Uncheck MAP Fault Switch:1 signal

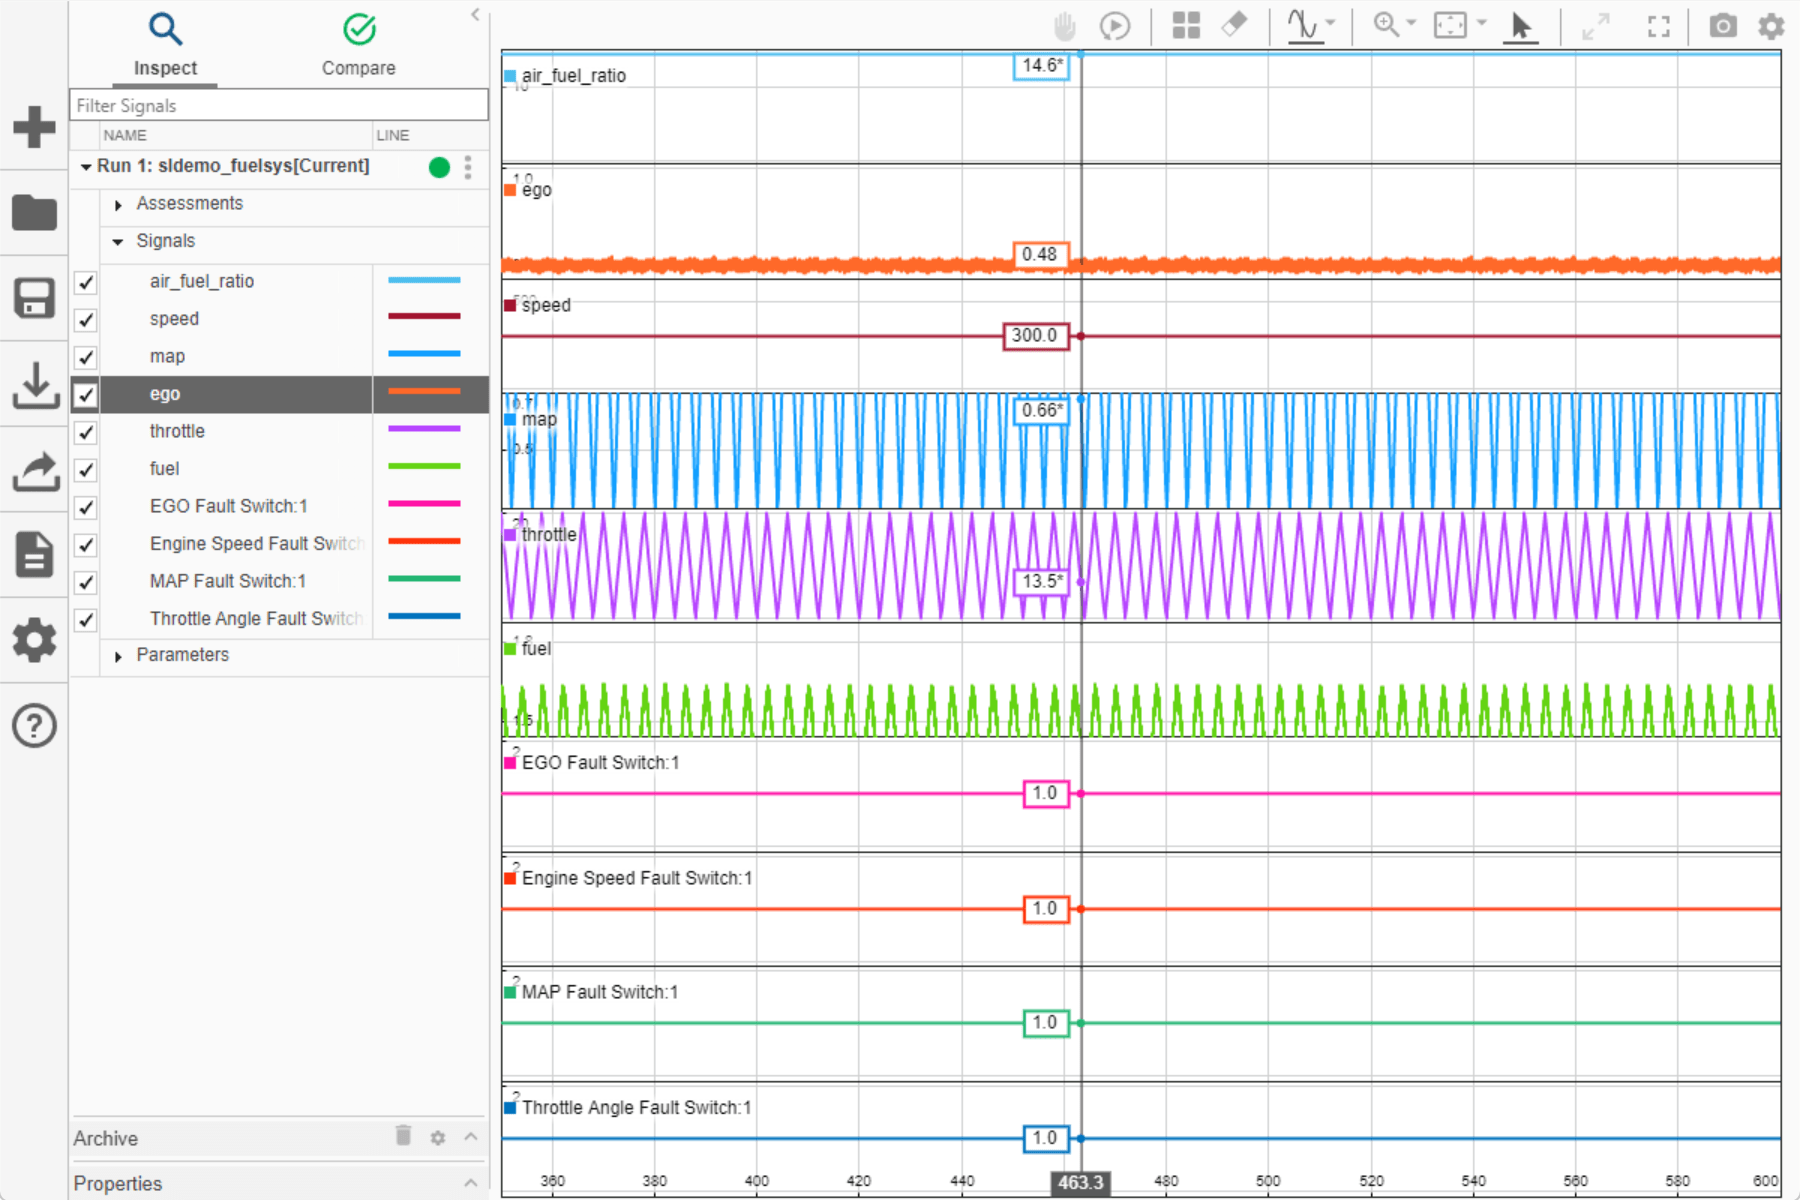(x=85, y=582)
